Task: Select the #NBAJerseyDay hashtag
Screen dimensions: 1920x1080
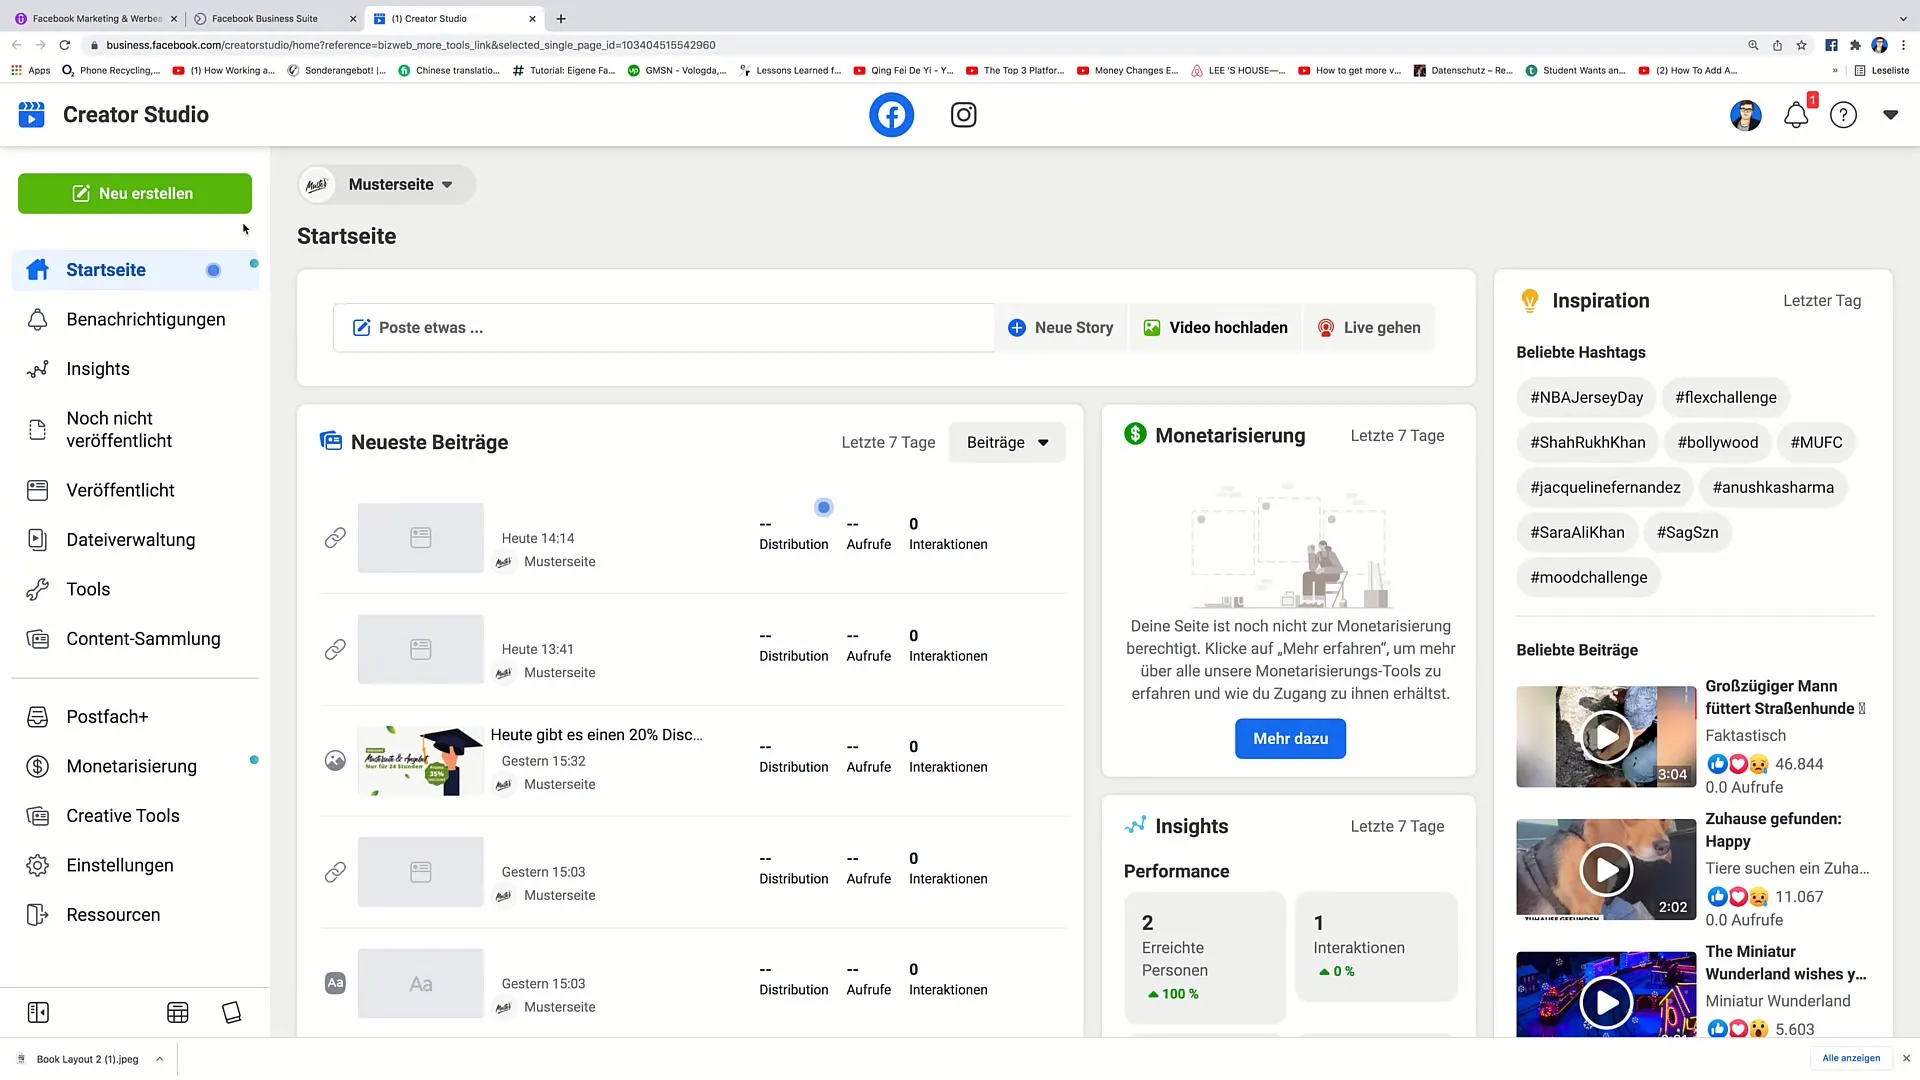Action: point(1586,397)
